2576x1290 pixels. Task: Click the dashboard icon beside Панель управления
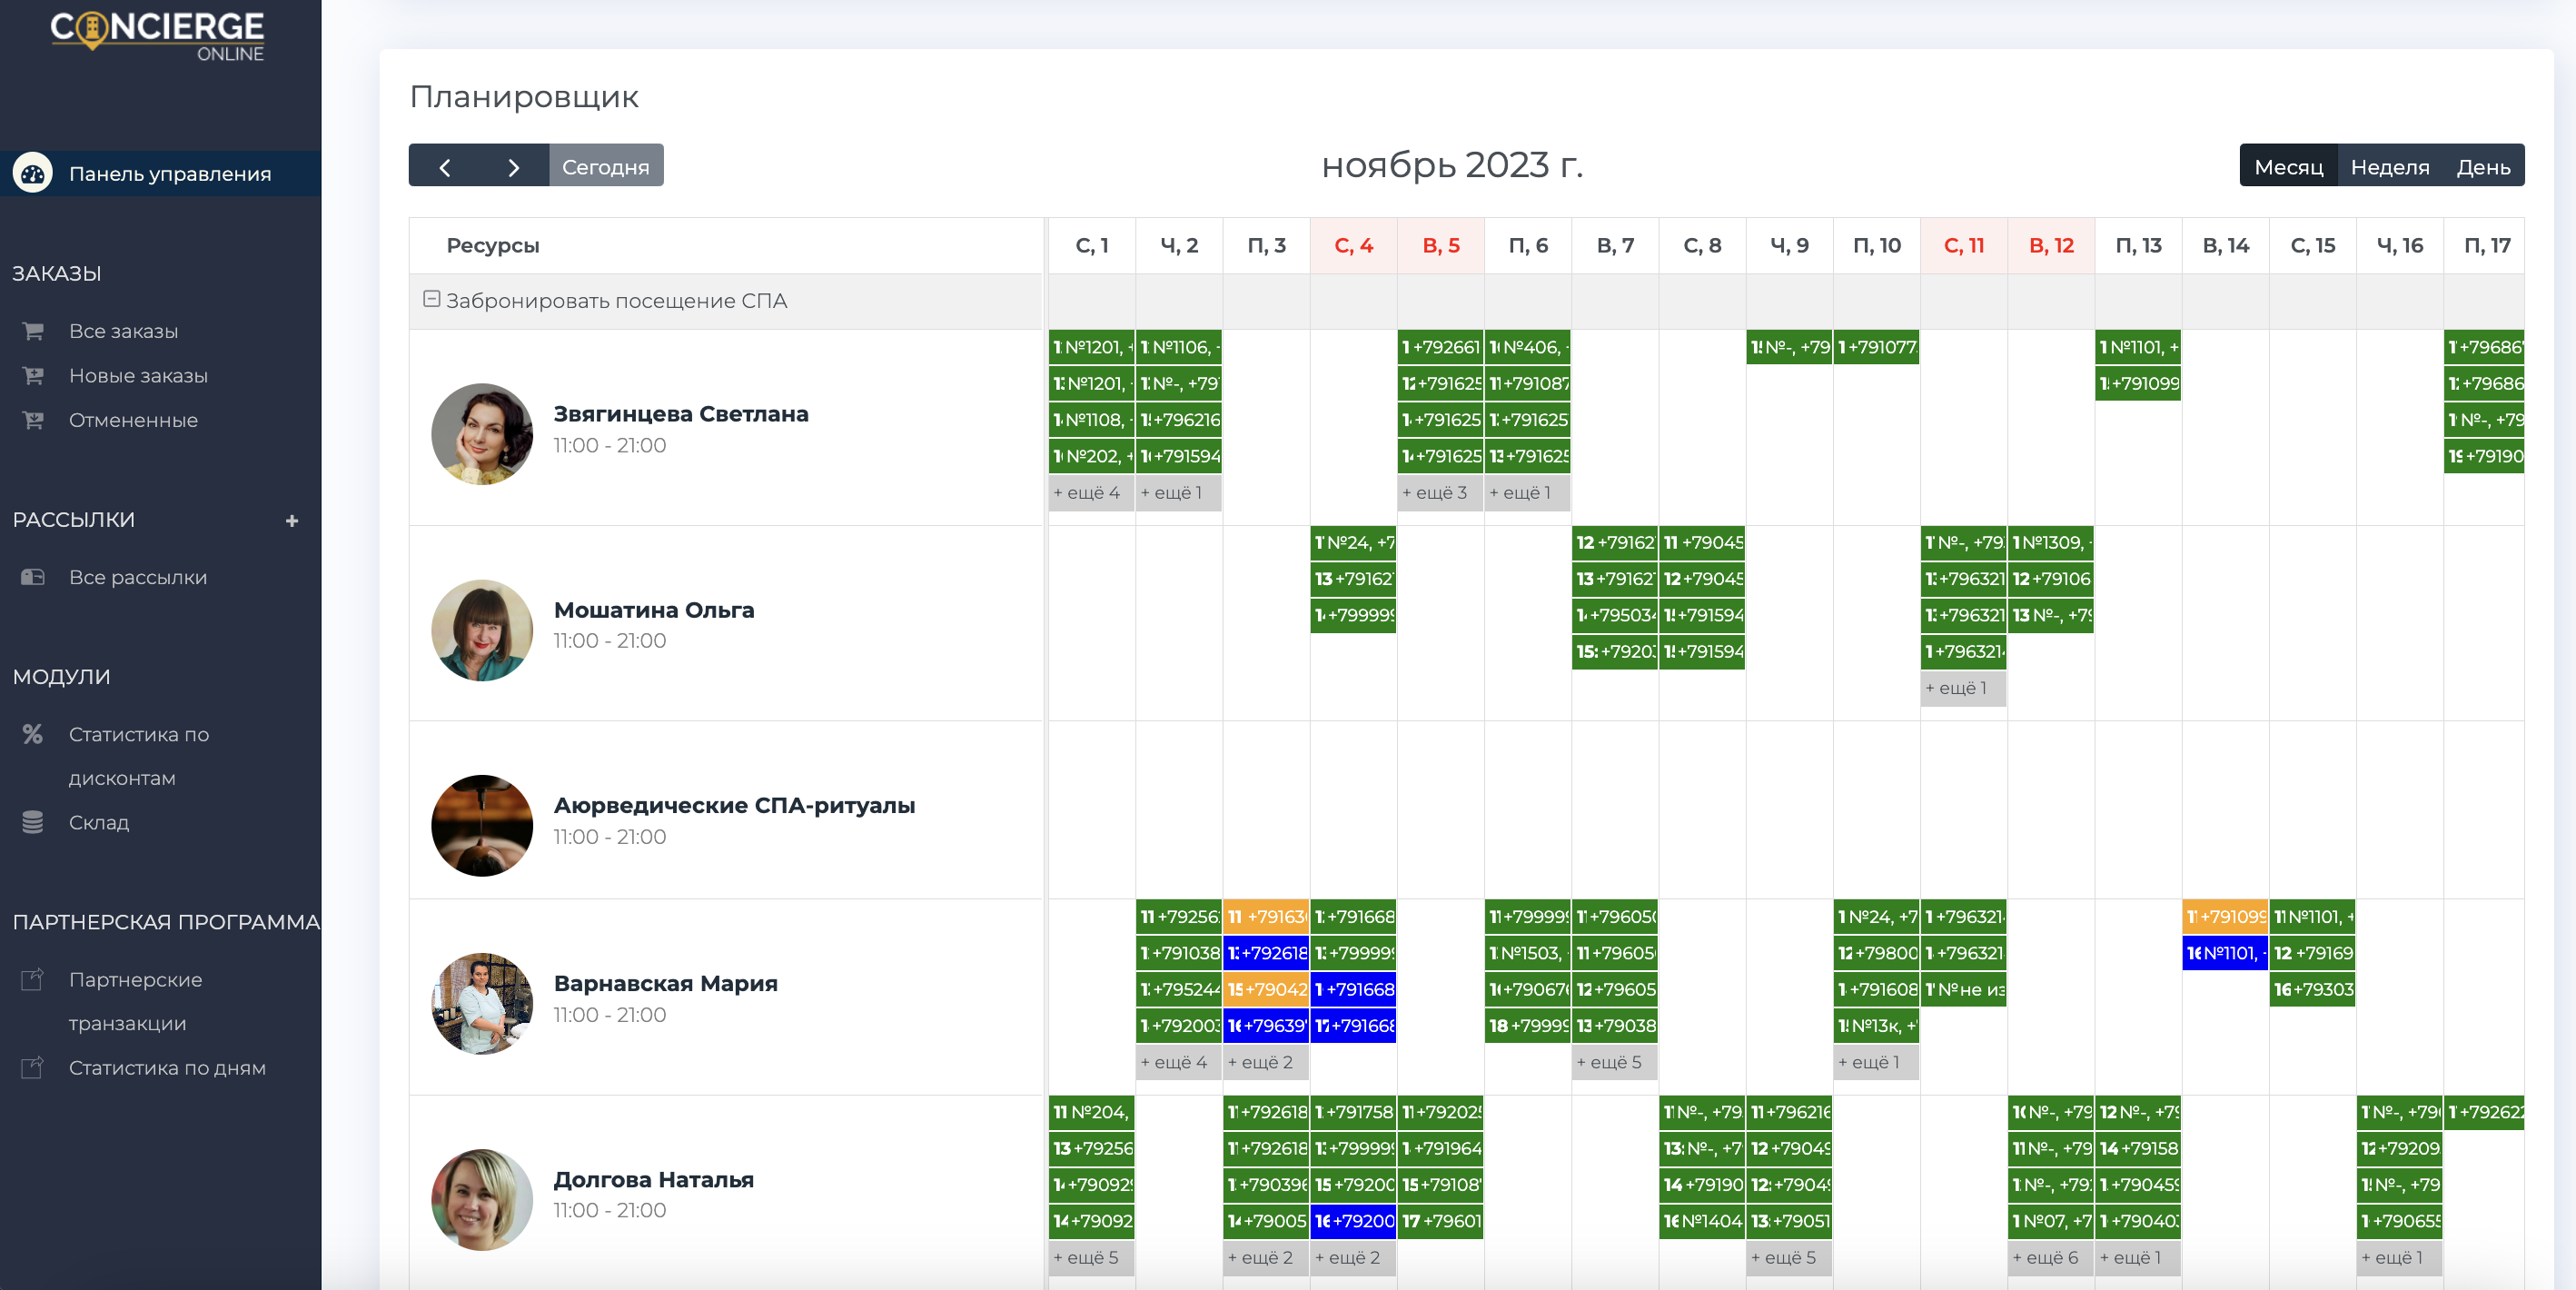pos(33,174)
